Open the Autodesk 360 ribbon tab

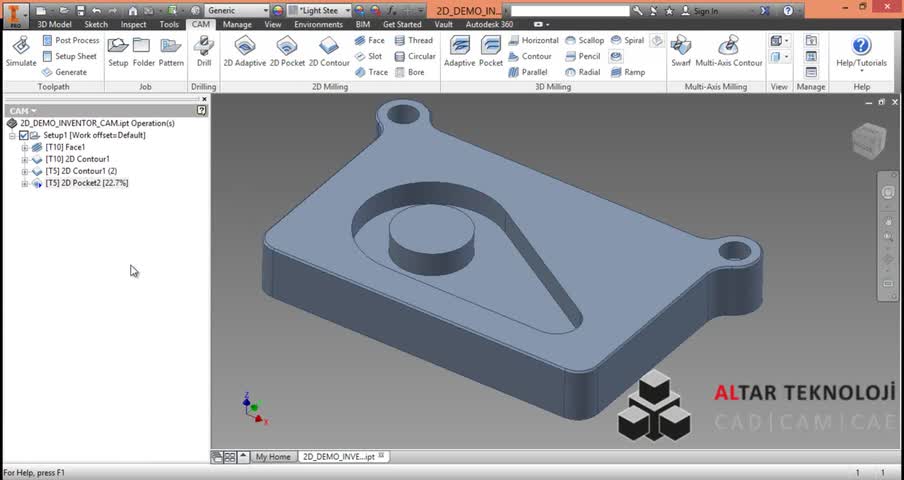(489, 24)
